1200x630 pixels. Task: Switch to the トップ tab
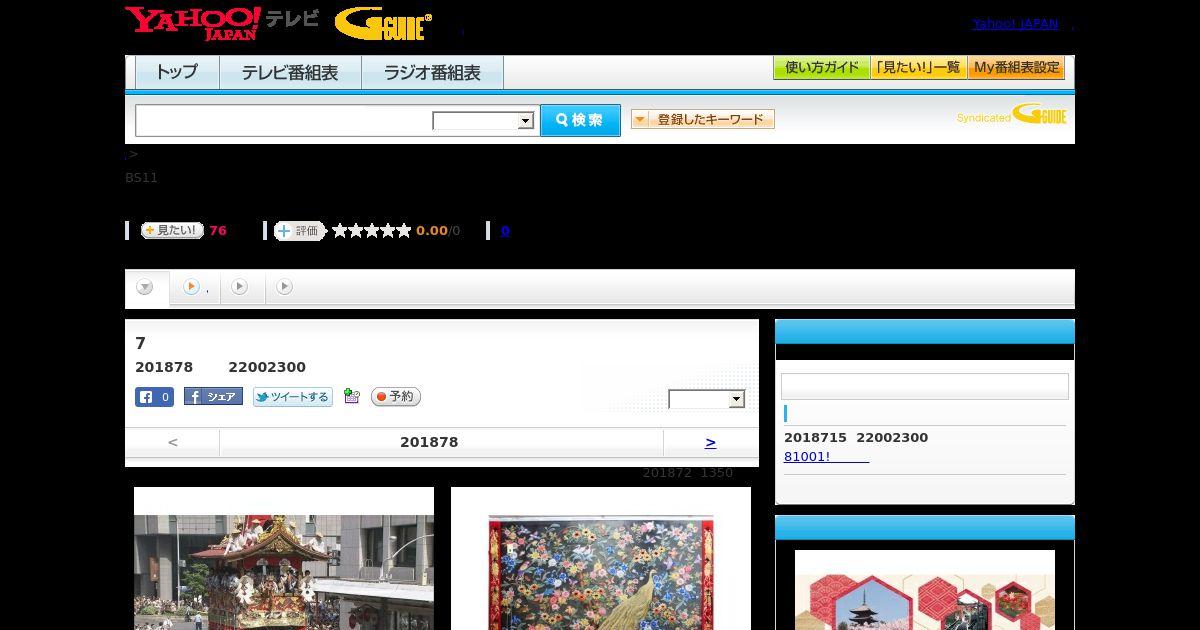click(177, 72)
